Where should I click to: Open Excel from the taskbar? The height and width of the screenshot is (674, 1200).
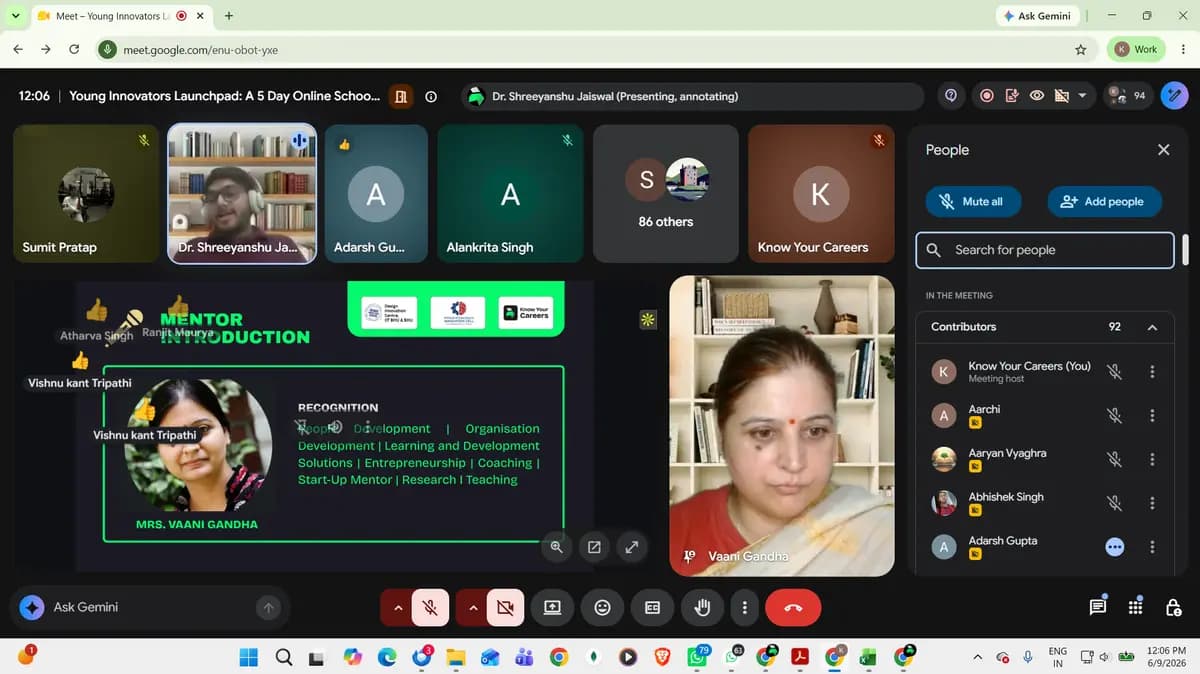click(868, 657)
